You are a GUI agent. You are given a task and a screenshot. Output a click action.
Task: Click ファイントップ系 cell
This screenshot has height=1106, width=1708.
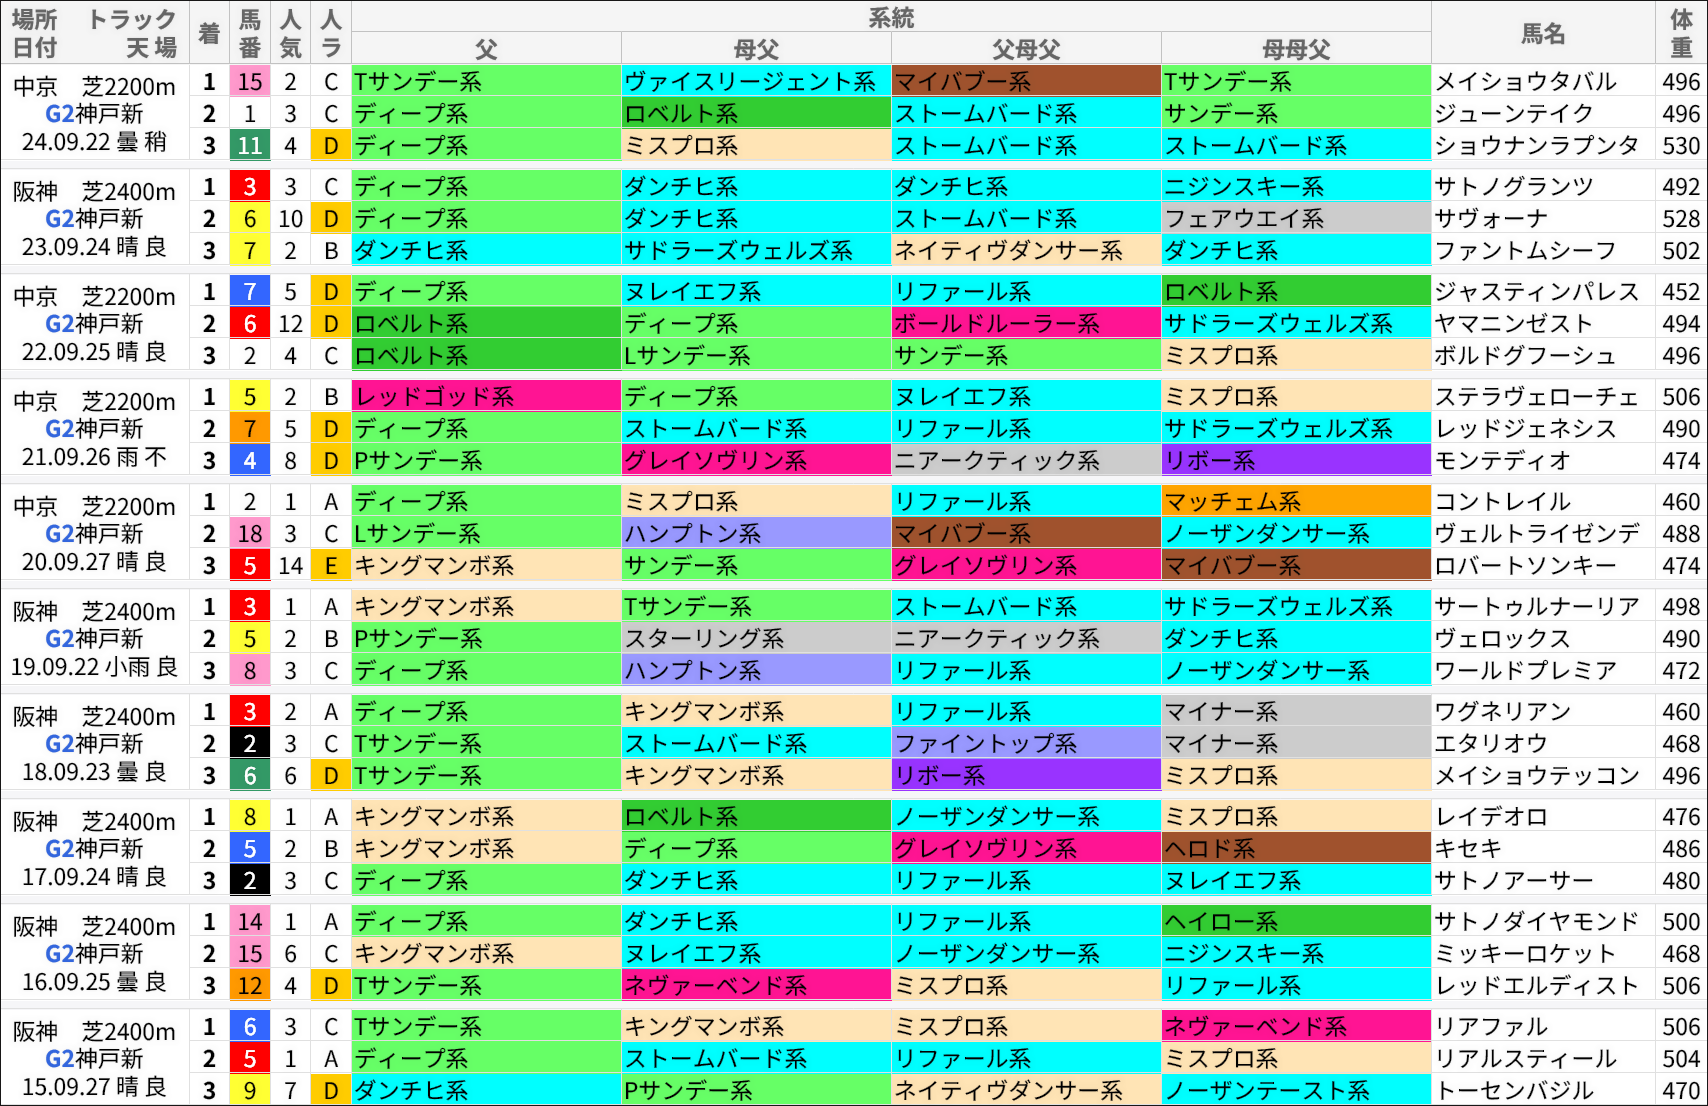click(1026, 744)
